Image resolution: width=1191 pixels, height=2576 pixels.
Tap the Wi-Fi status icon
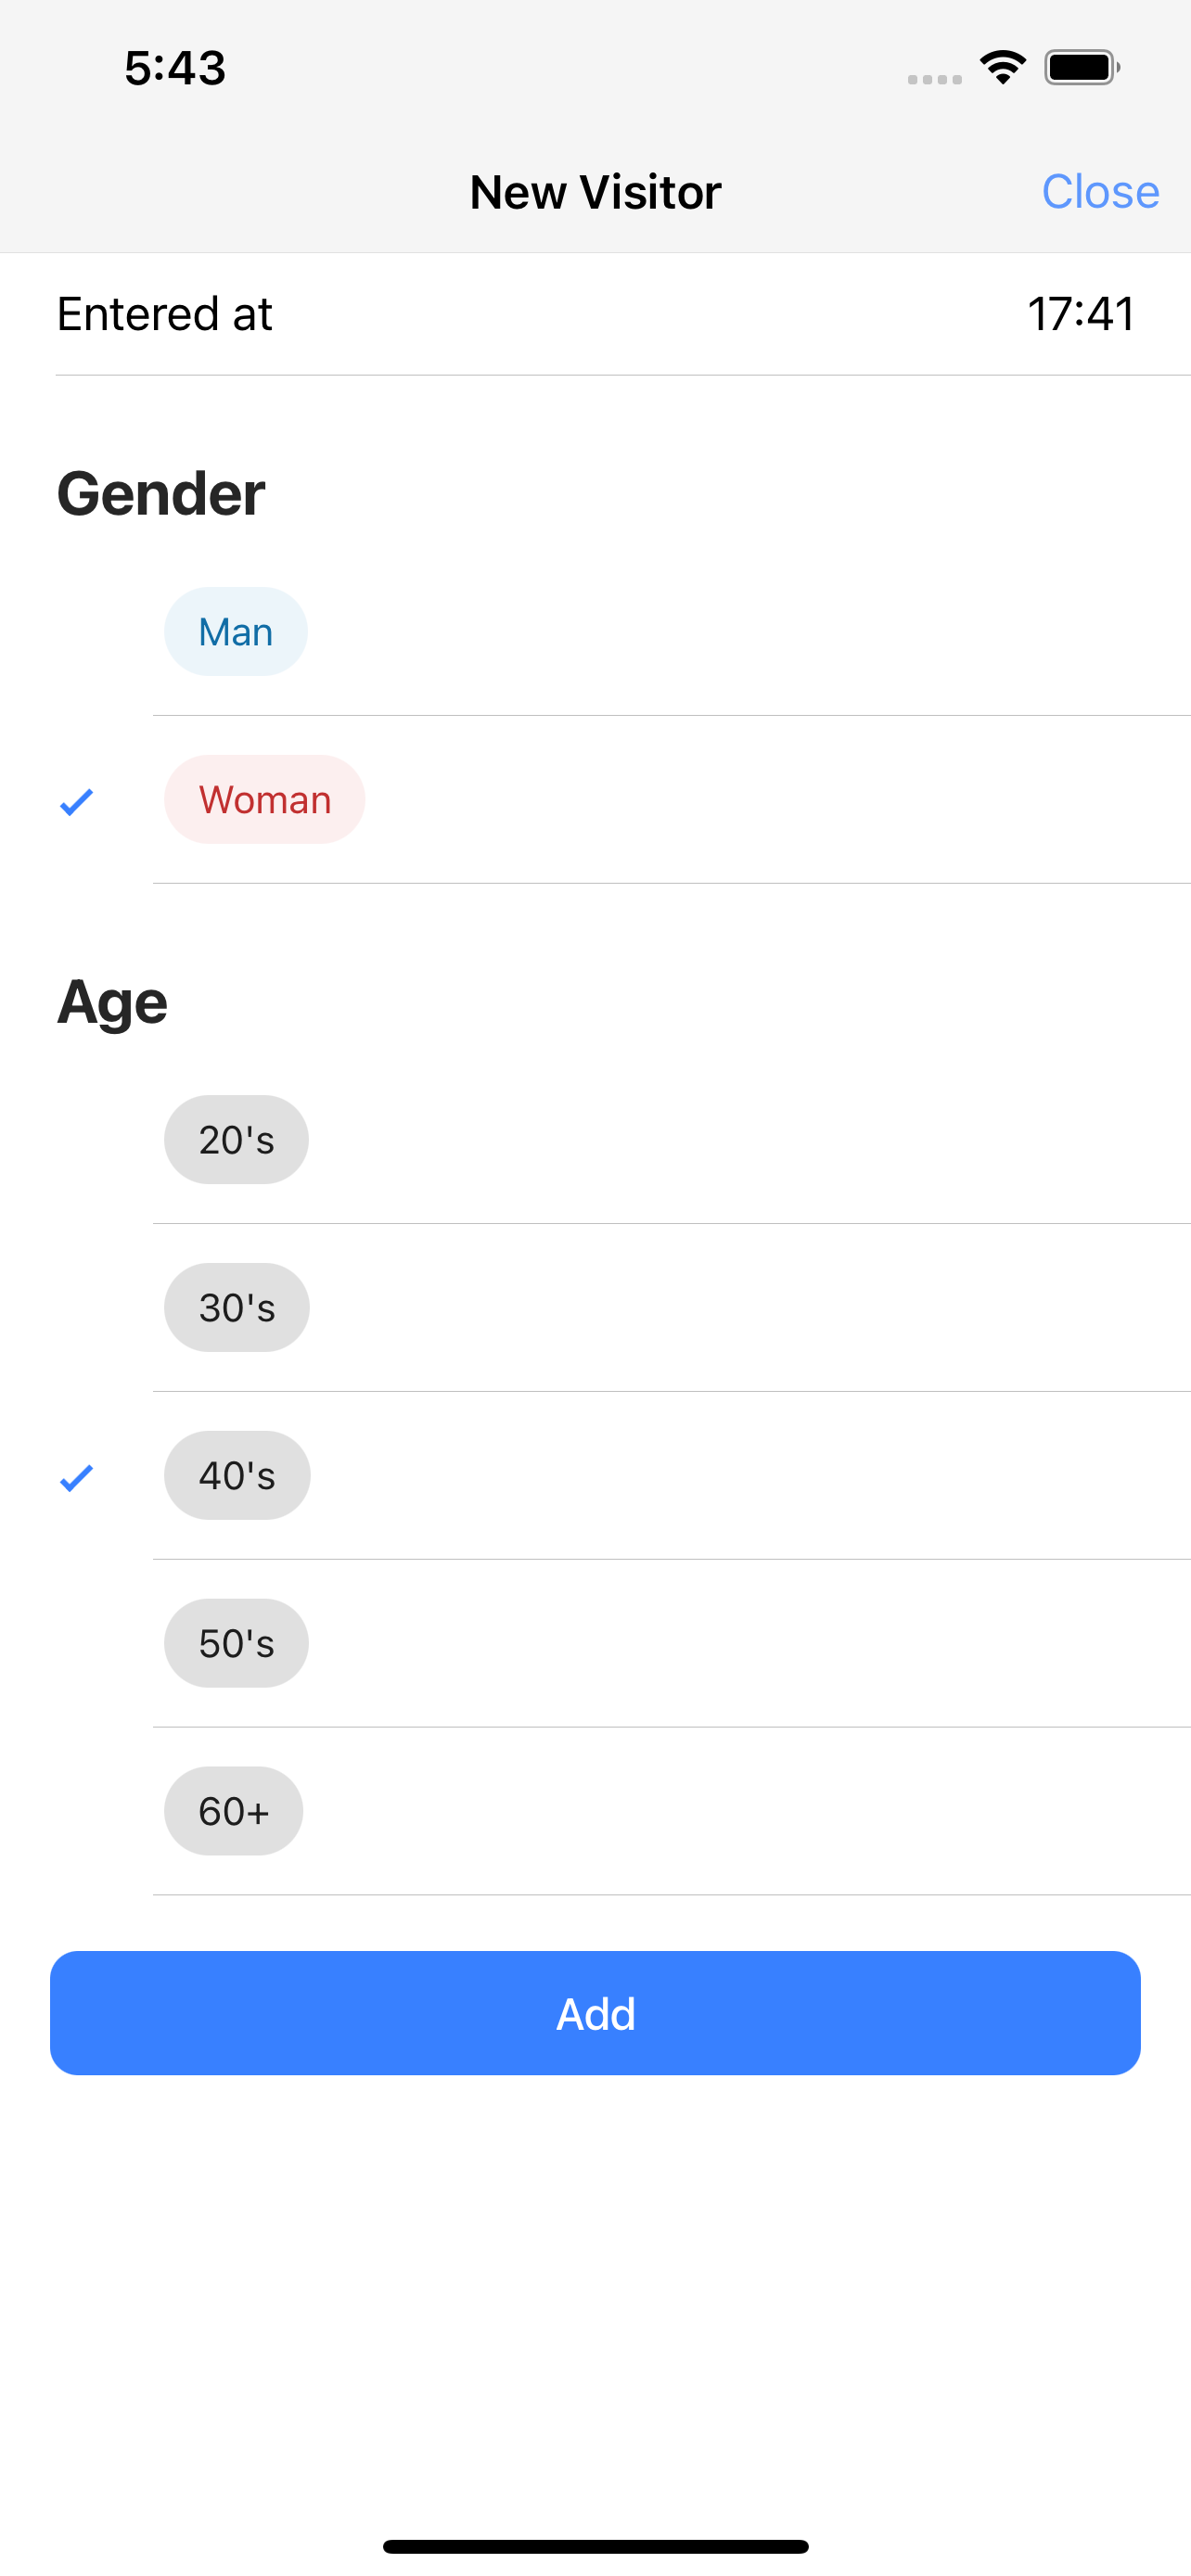(1003, 67)
